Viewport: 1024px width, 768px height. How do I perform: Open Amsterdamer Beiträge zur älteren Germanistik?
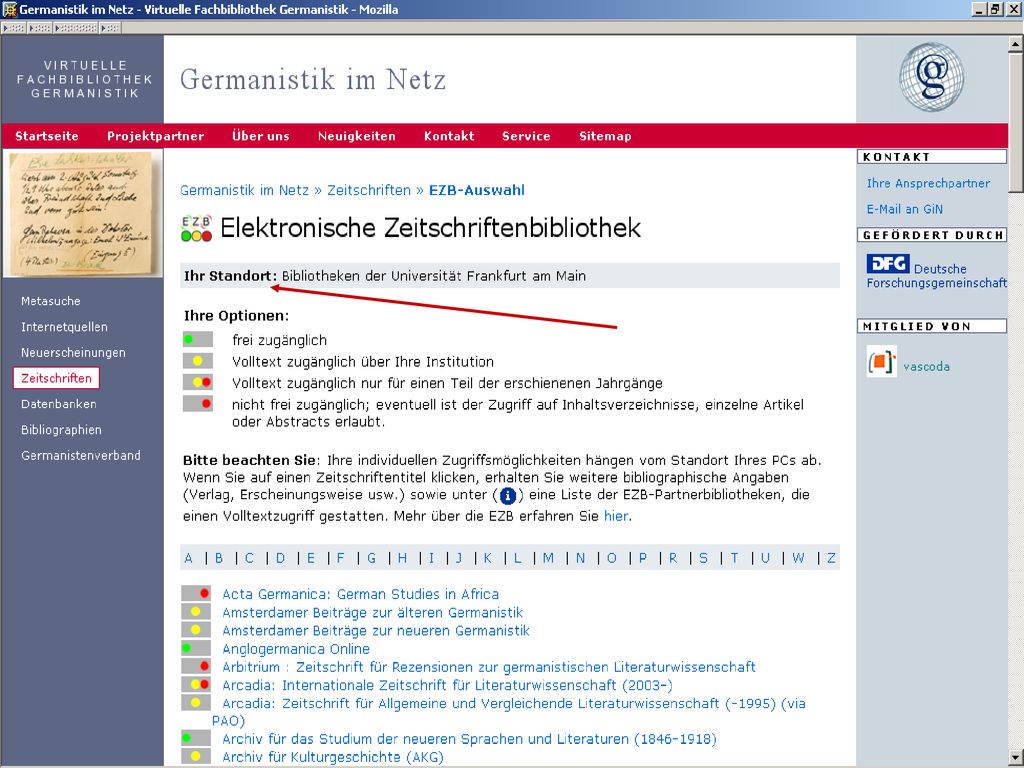(373, 613)
